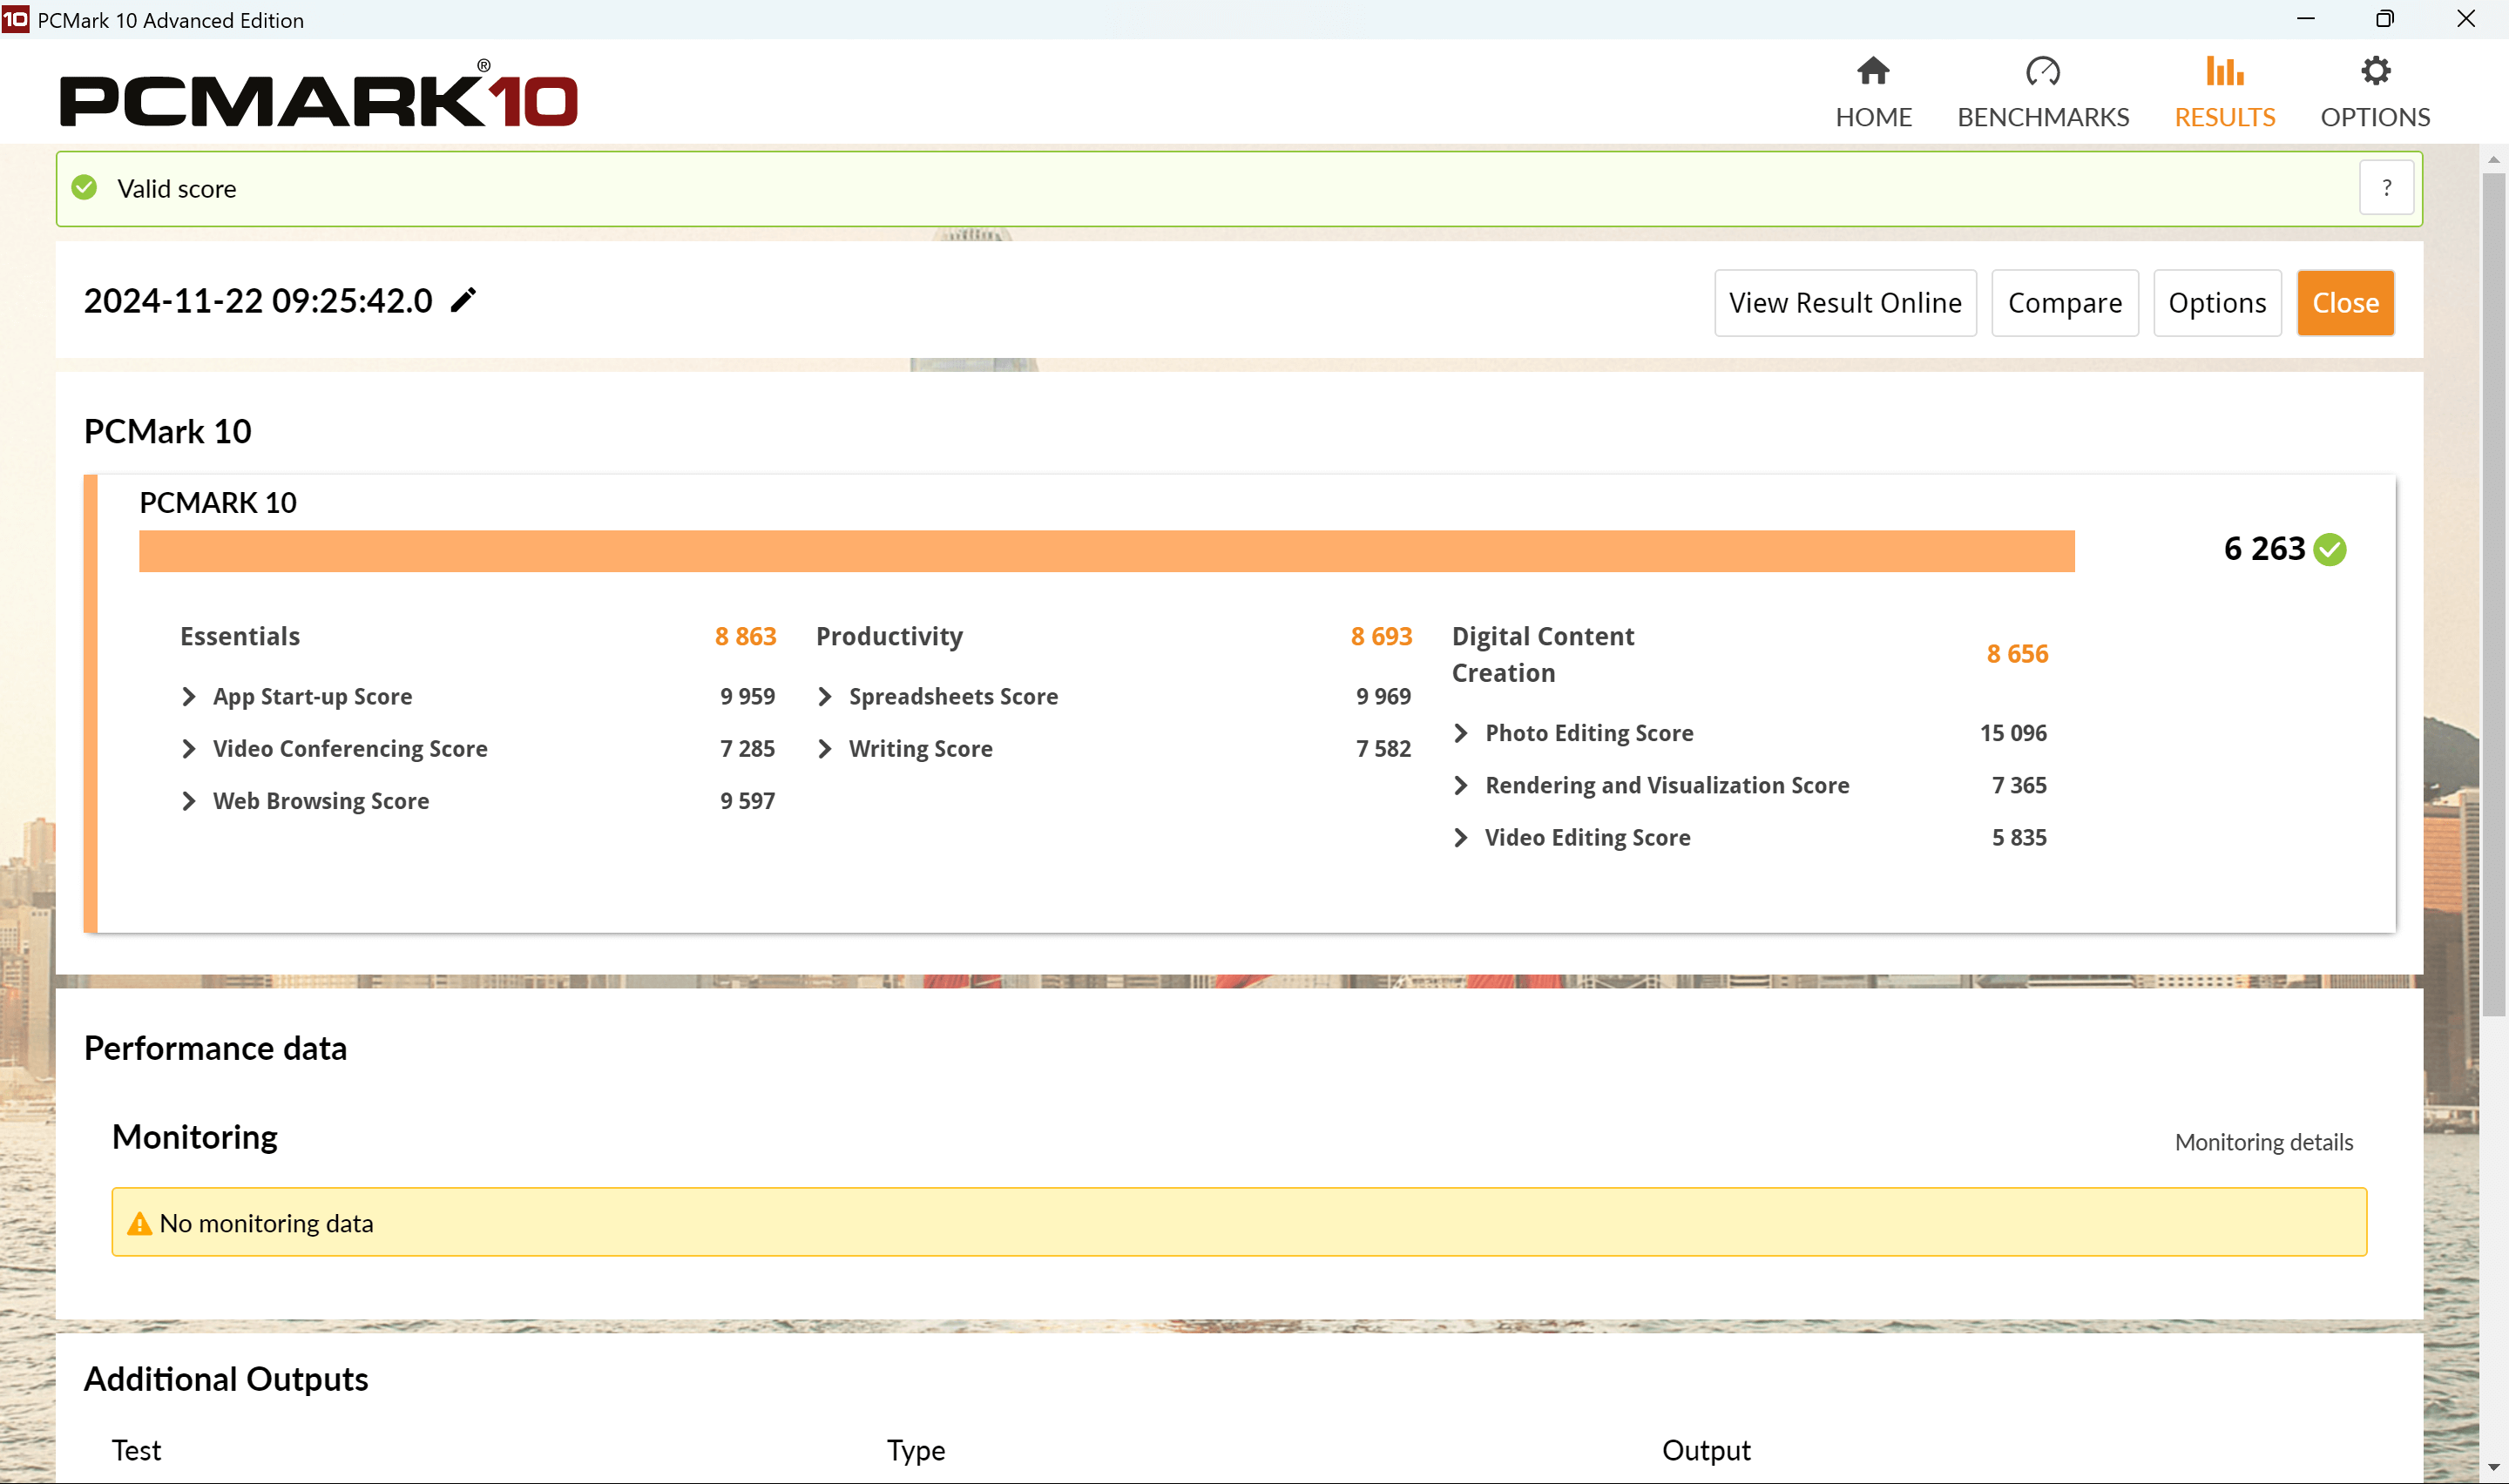
Task: Click the Digital Content Creation heading
Action: pyautogui.click(x=1542, y=654)
